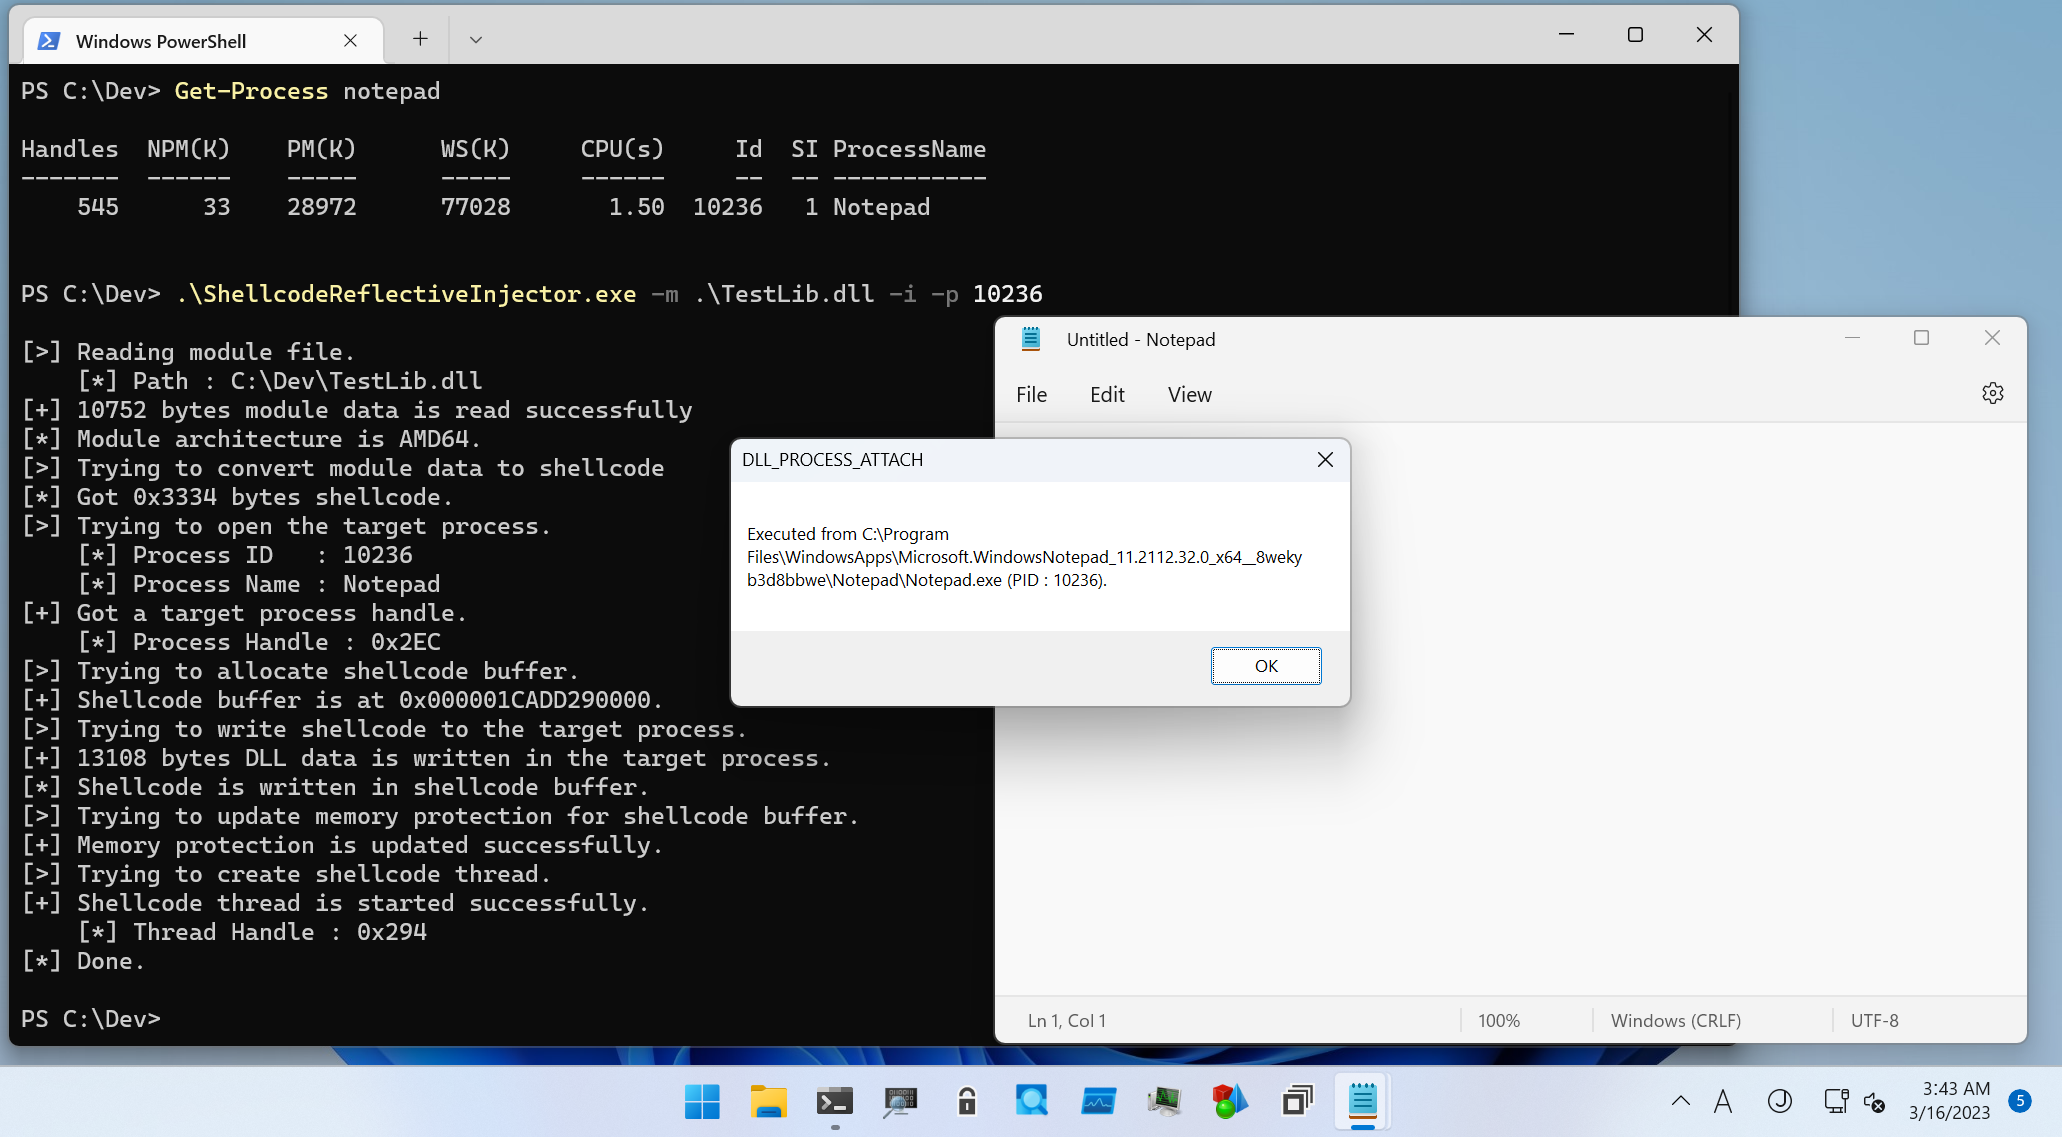Open the binary magnifier tool in taskbar

[x=900, y=1101]
